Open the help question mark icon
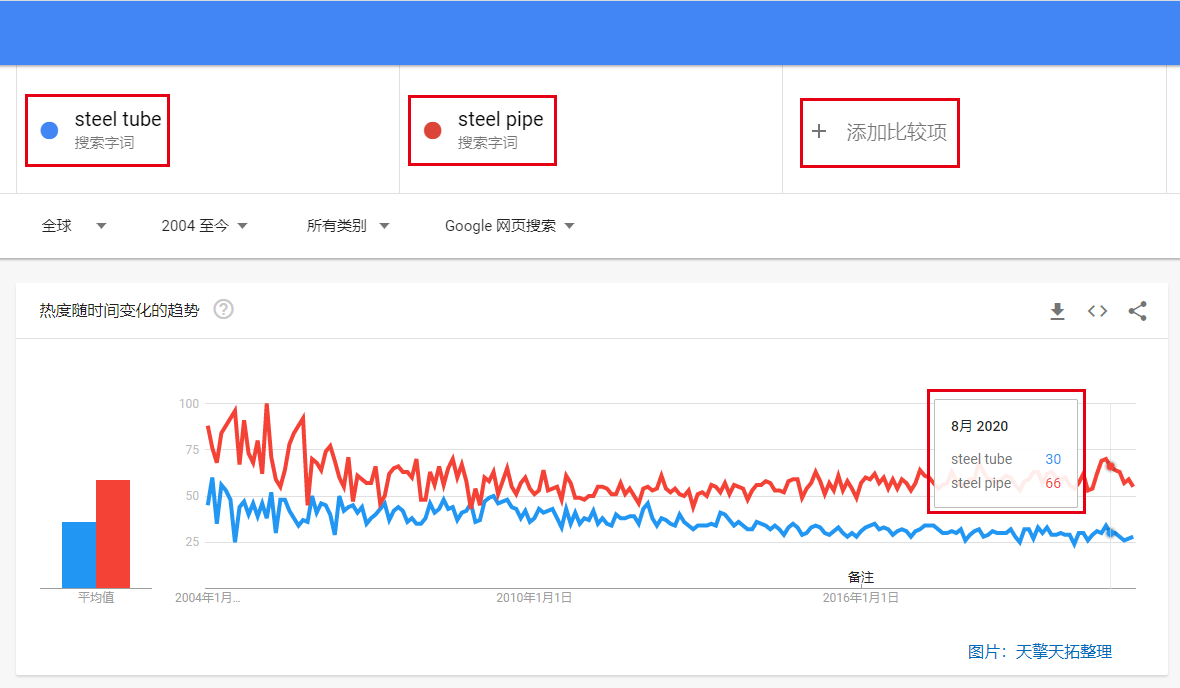 click(x=224, y=309)
